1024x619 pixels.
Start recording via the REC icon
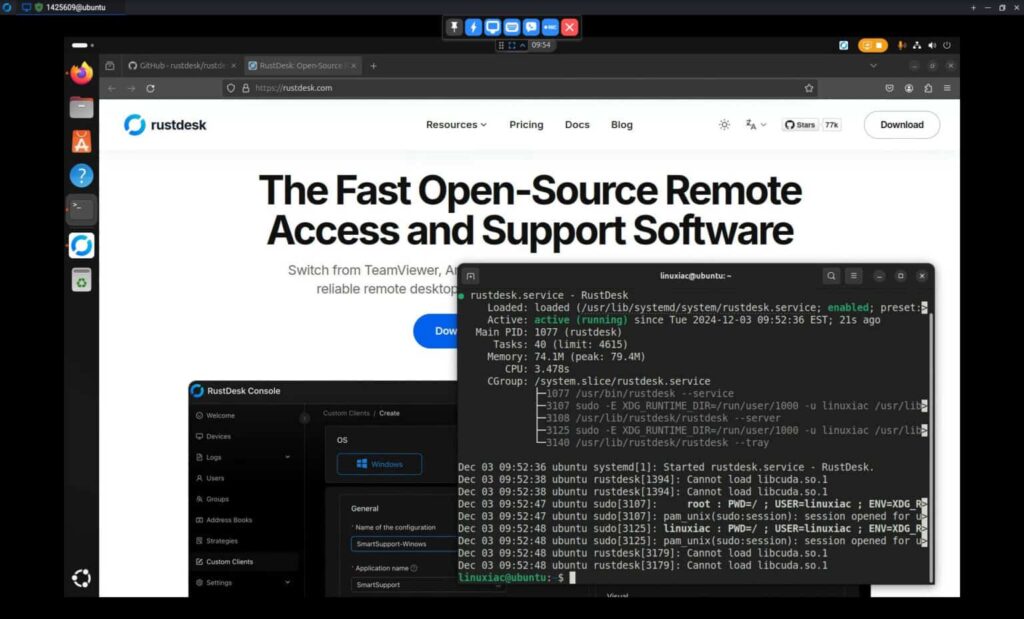[x=550, y=27]
